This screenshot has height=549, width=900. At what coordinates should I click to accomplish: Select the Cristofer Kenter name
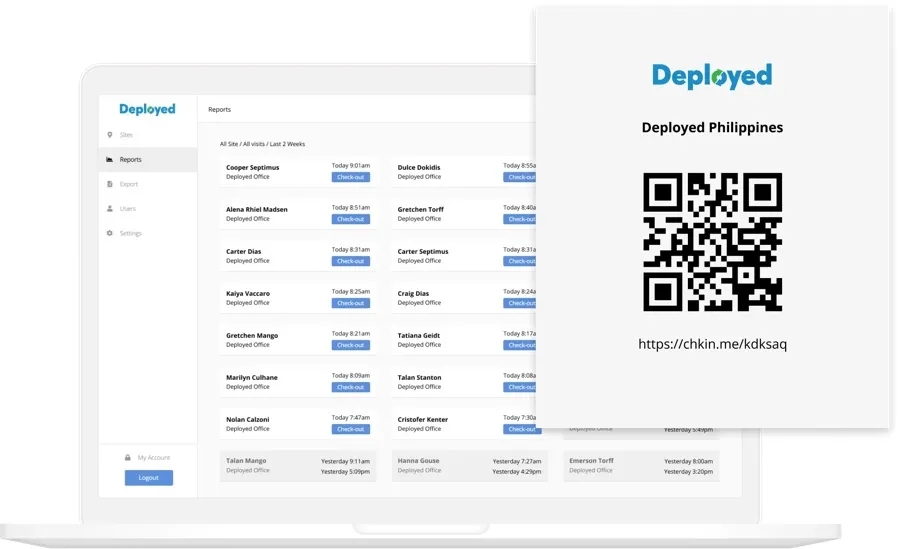pos(423,419)
